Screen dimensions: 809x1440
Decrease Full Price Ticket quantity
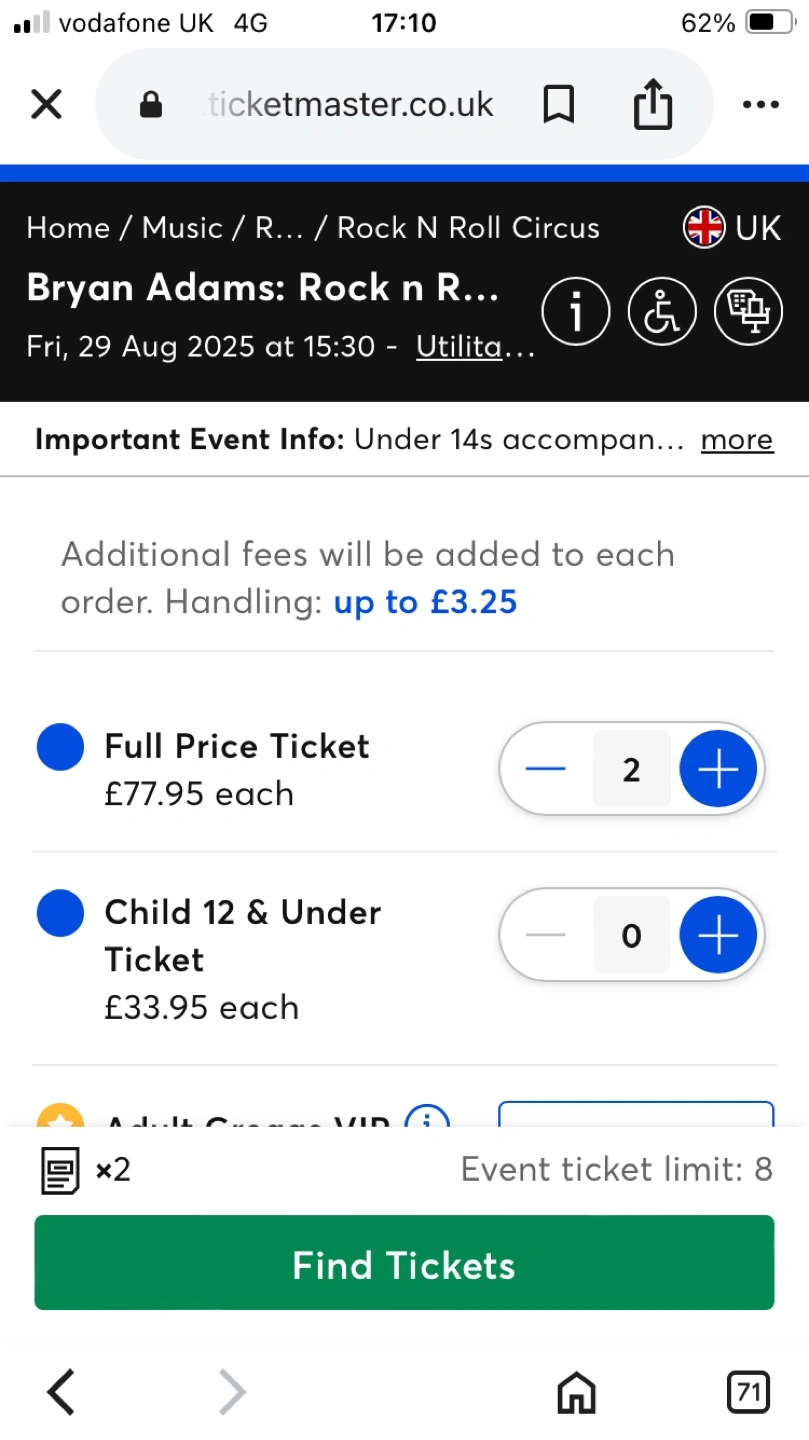click(545, 769)
